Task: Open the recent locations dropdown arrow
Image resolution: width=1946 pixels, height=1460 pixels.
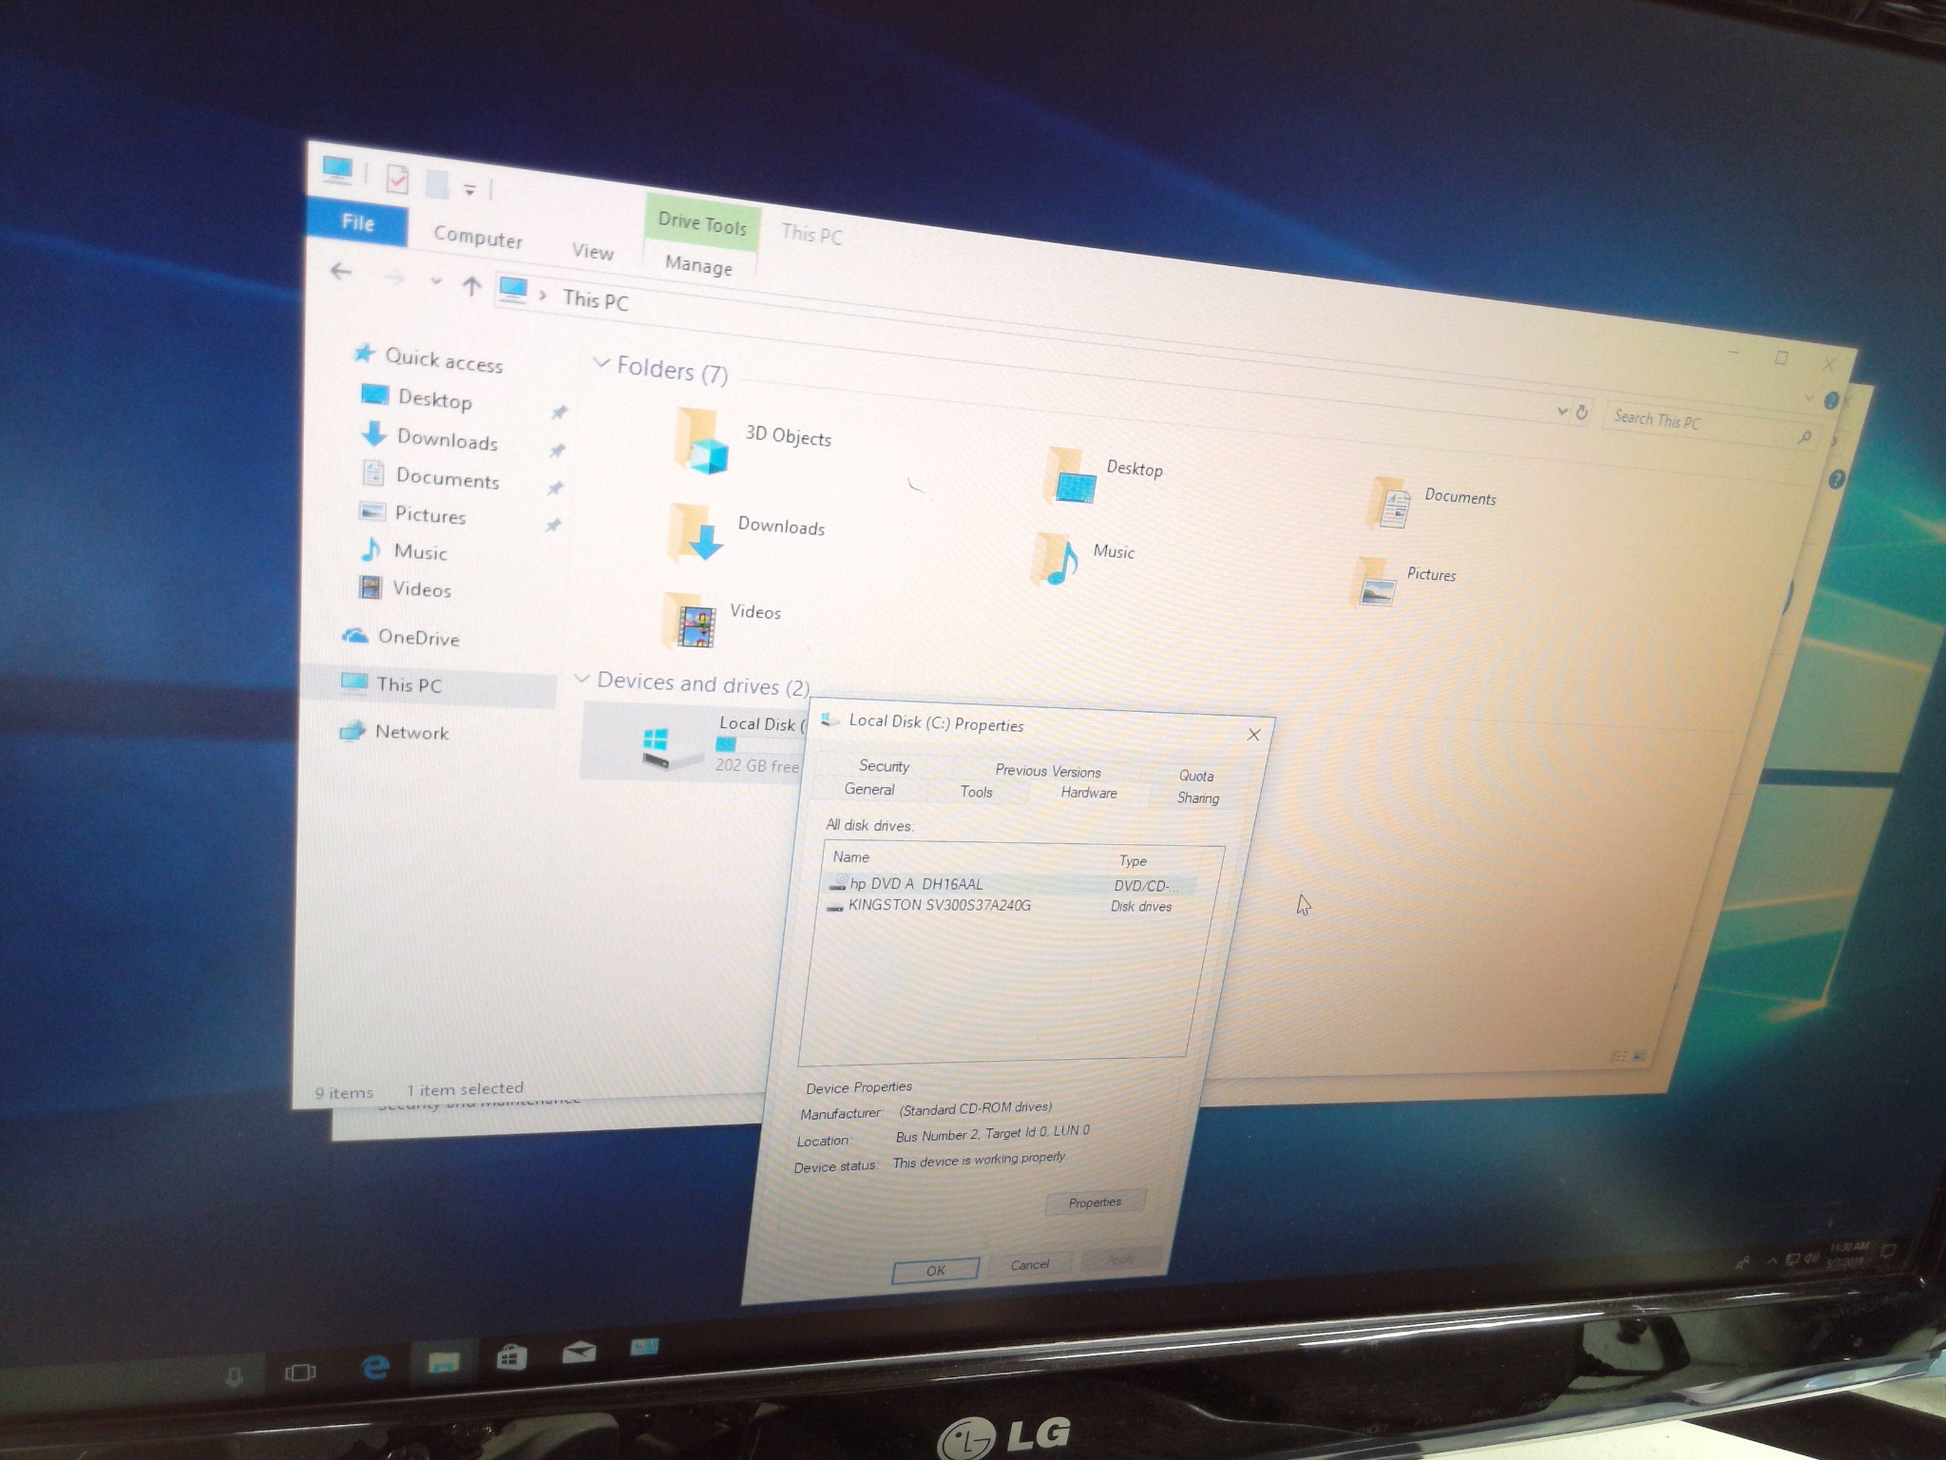Action: (x=435, y=283)
